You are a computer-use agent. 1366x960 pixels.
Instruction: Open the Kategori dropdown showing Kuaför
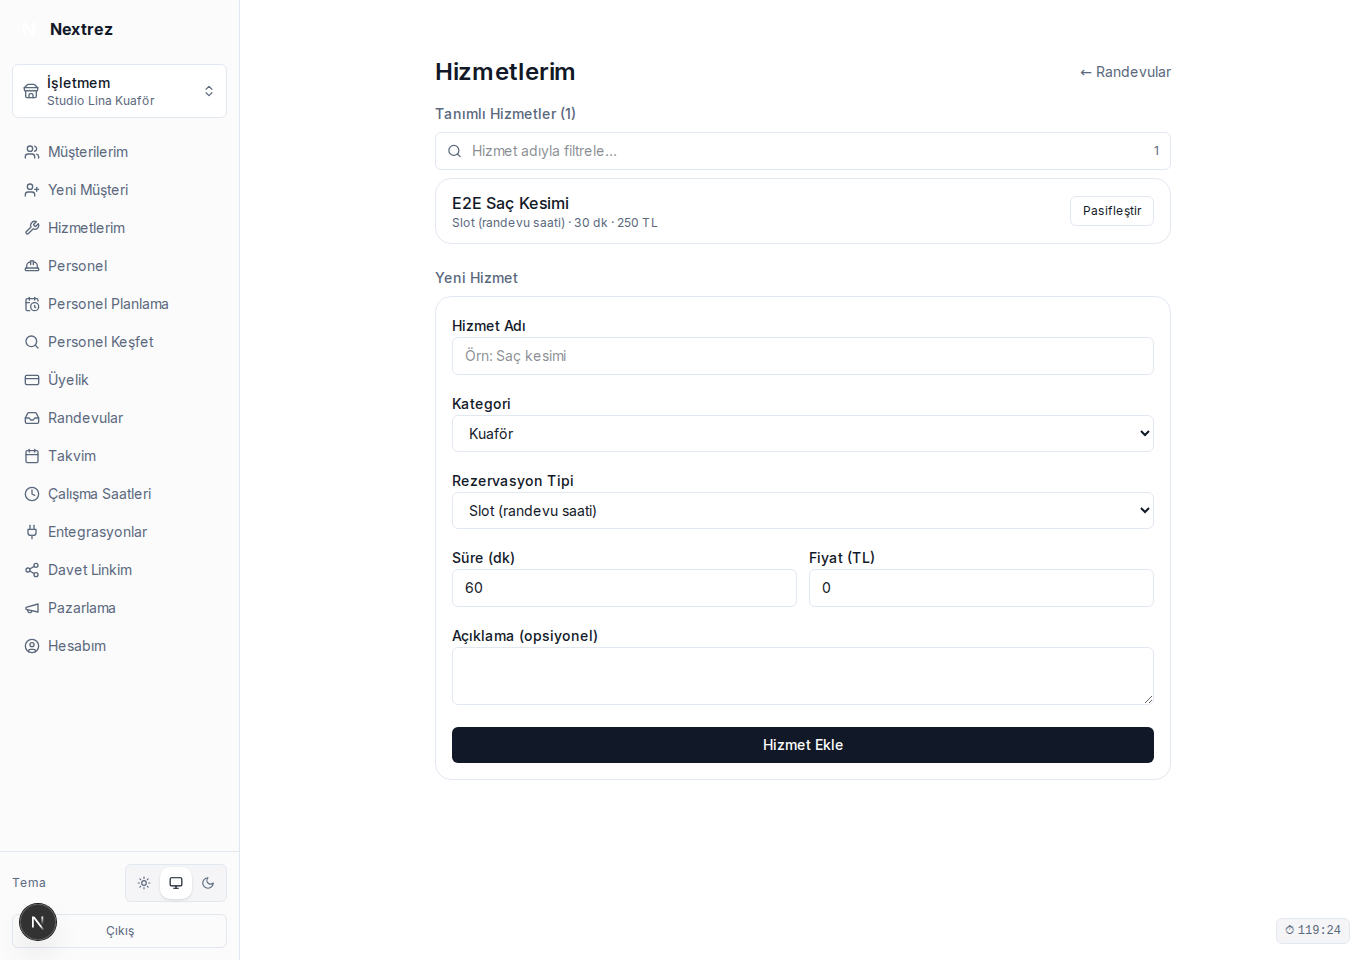click(x=803, y=433)
